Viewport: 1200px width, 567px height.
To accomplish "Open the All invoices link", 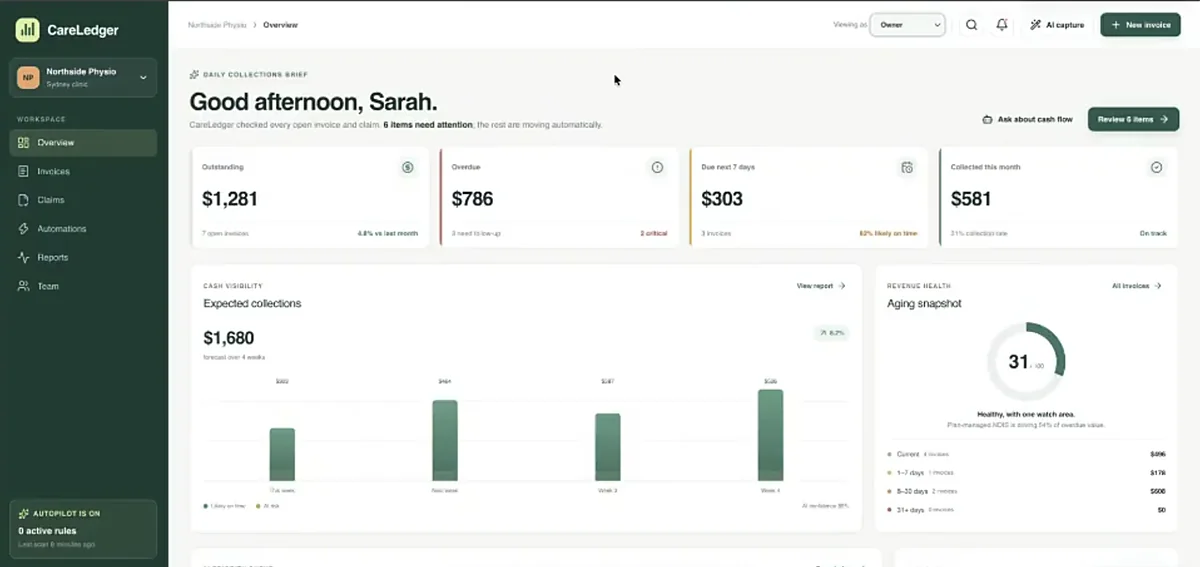I will [1136, 286].
